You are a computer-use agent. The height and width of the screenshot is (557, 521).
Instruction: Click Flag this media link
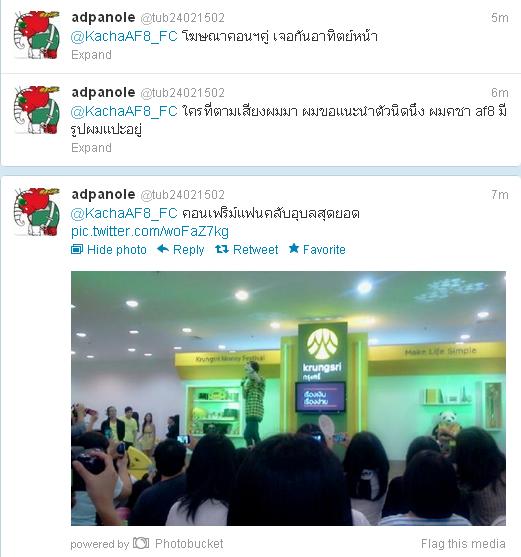coord(463,544)
